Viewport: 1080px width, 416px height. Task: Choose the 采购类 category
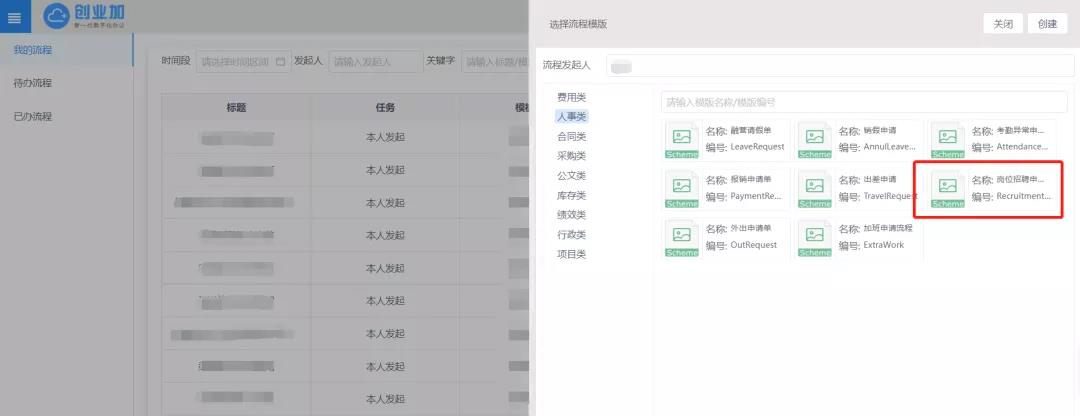(571, 156)
